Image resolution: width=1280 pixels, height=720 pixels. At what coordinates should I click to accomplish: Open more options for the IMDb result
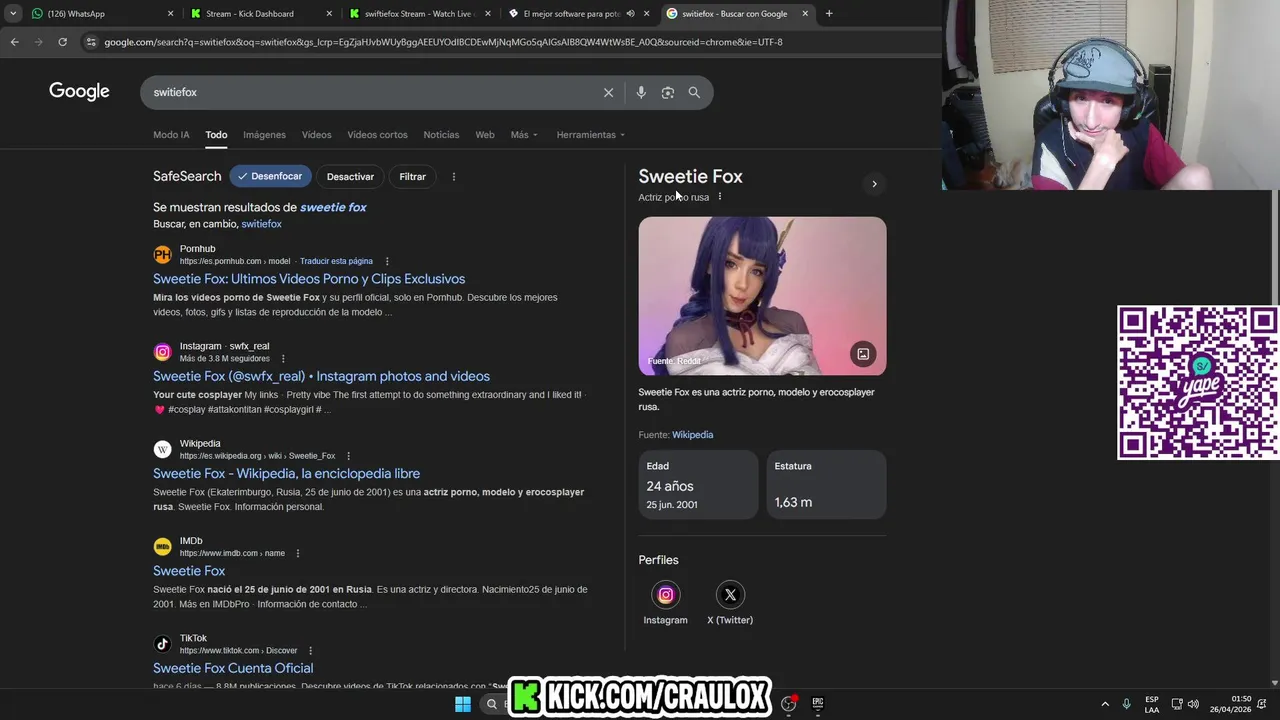pos(297,553)
